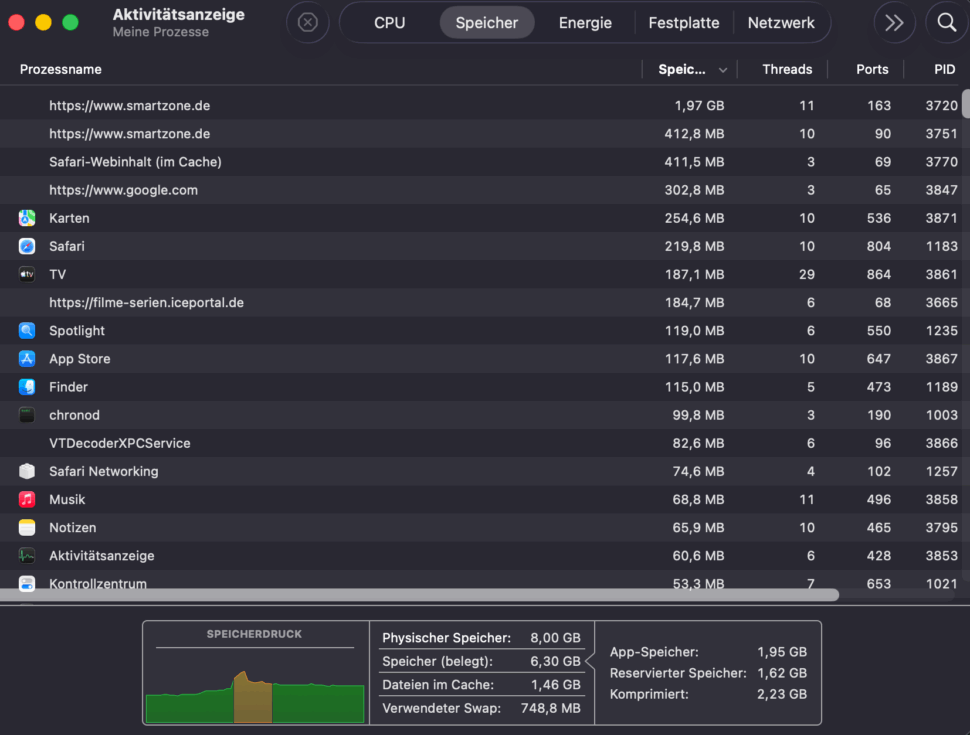Switch to the CPU tab
This screenshot has width=970, height=735.
[x=389, y=22]
